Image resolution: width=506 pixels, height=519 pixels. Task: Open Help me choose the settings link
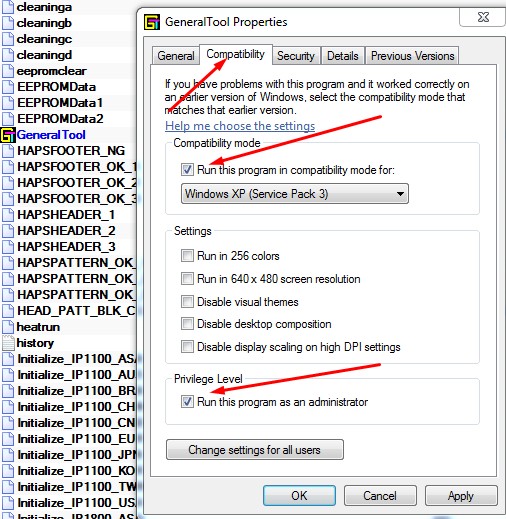pyautogui.click(x=240, y=126)
